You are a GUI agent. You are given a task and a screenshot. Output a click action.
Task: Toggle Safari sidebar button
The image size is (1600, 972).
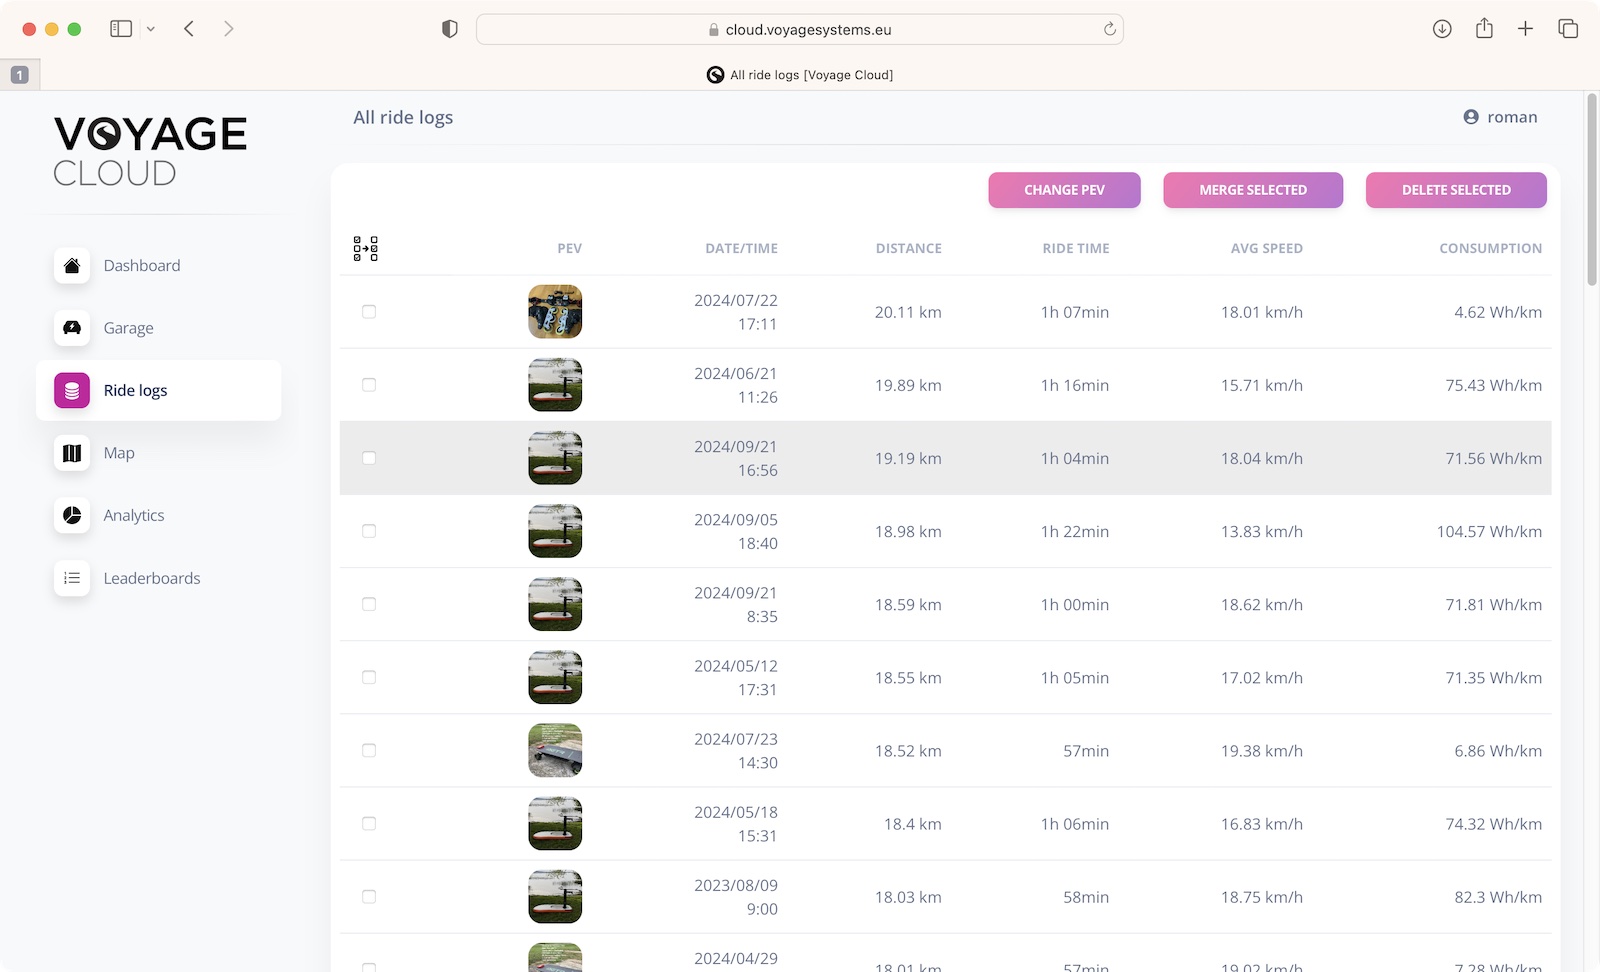[x=121, y=29]
